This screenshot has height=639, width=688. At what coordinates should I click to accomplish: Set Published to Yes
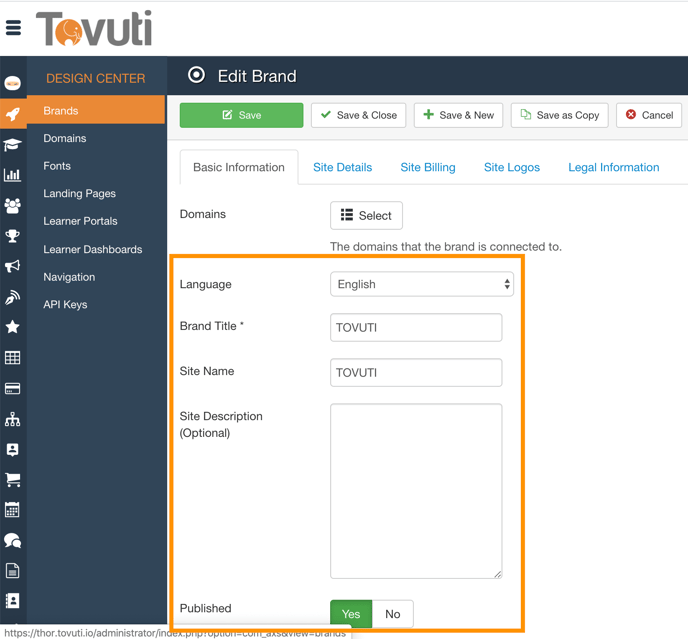tap(351, 614)
